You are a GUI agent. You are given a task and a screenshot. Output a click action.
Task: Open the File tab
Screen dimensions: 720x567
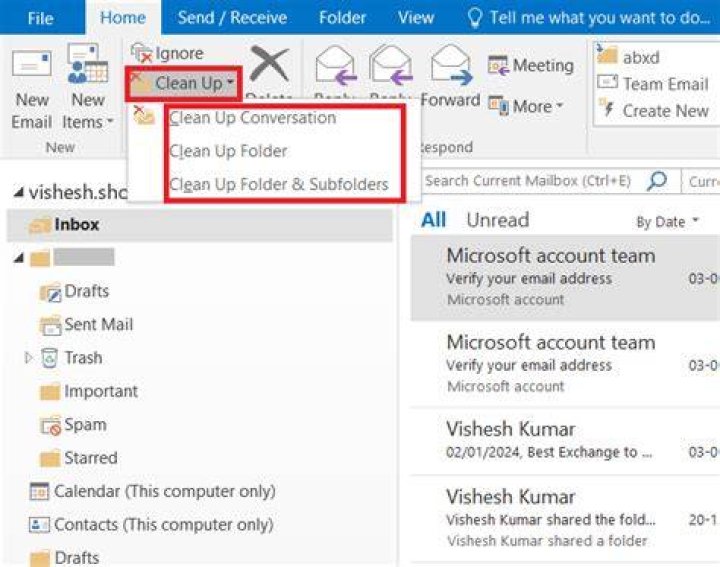tap(40, 18)
